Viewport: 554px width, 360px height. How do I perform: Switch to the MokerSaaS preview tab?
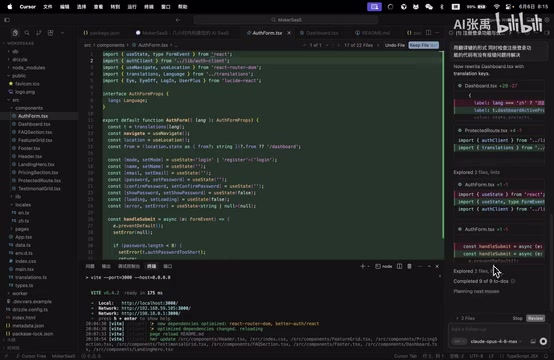tap(182, 33)
